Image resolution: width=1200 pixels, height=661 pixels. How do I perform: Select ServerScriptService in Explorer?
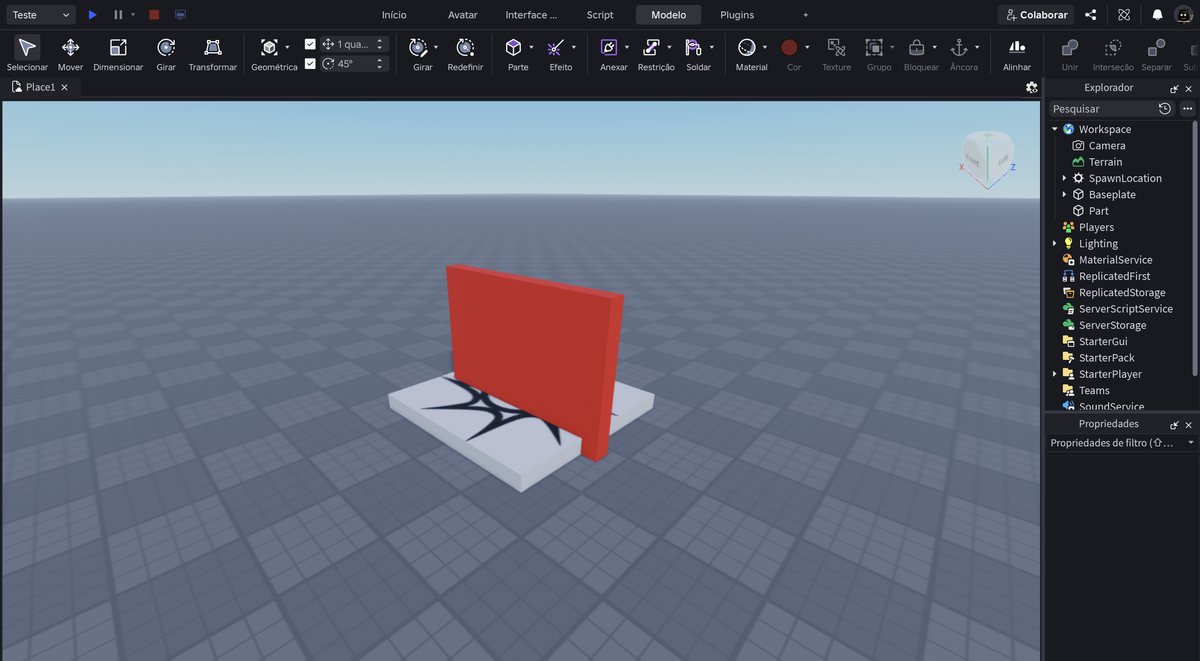point(1126,309)
